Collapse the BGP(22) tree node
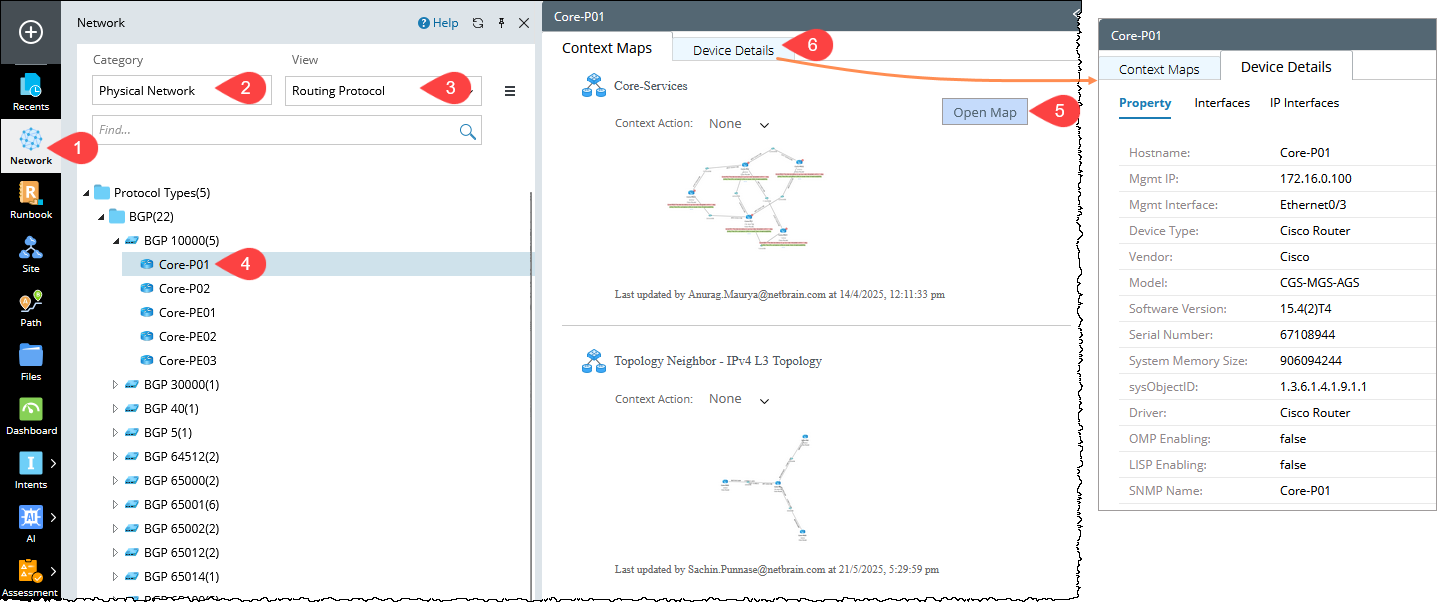1437x603 pixels. click(x=100, y=217)
